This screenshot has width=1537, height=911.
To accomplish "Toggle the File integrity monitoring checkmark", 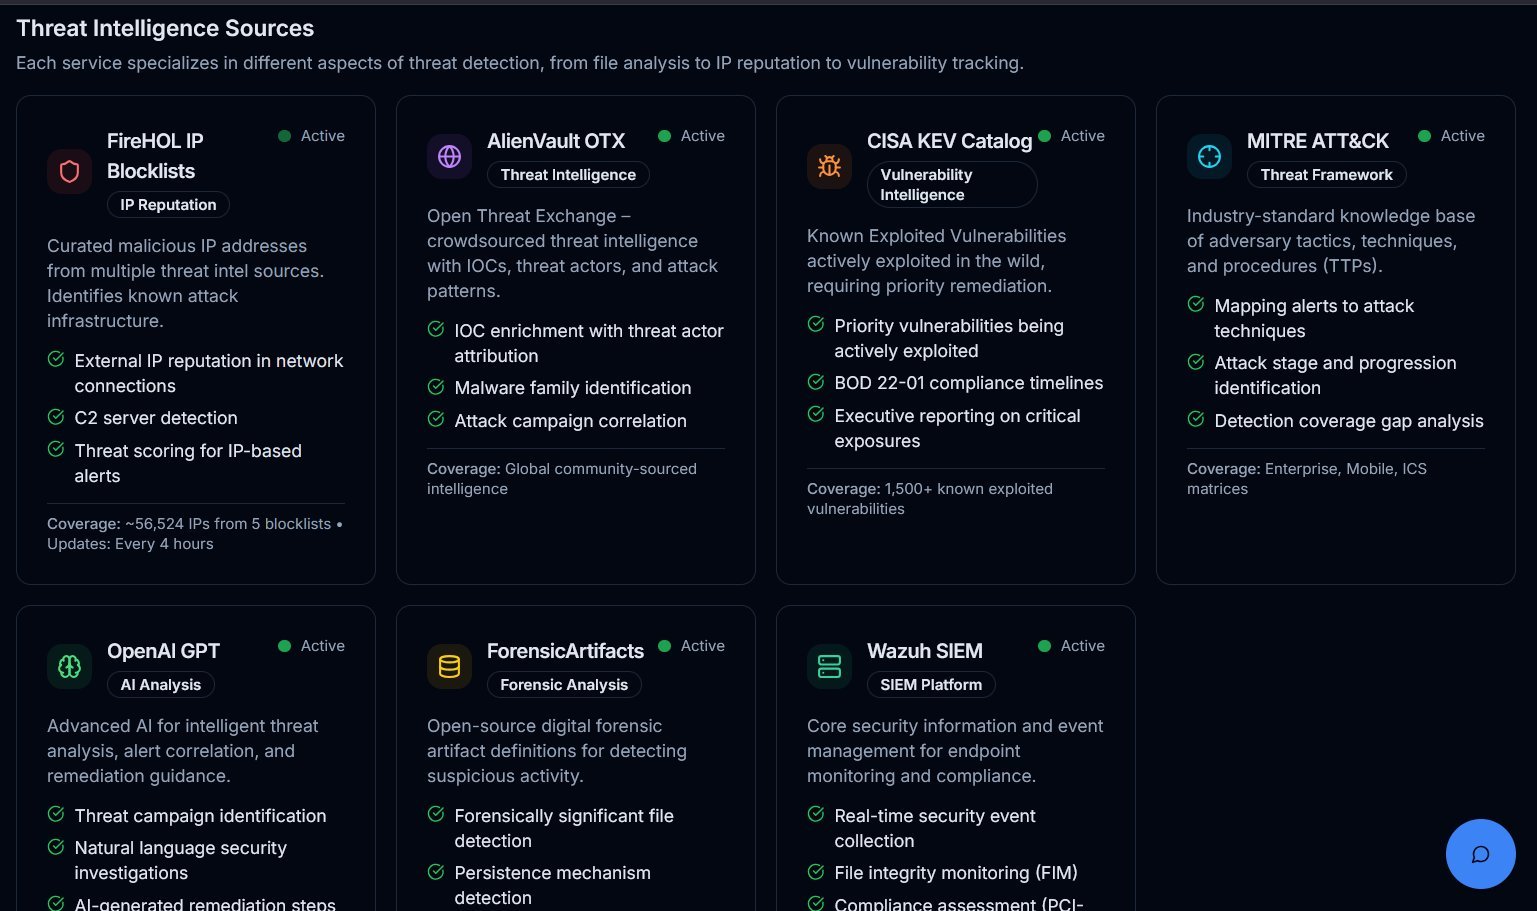I will click(x=816, y=871).
